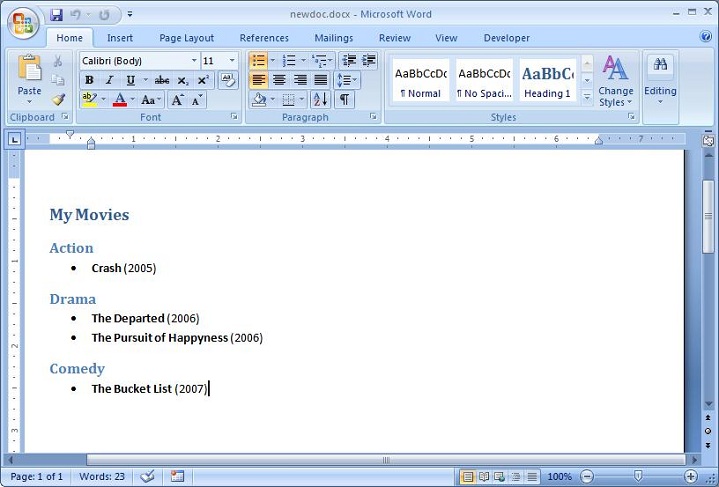This screenshot has height=487, width=719.
Task: Decrease the paragraph indent
Action: (349, 61)
